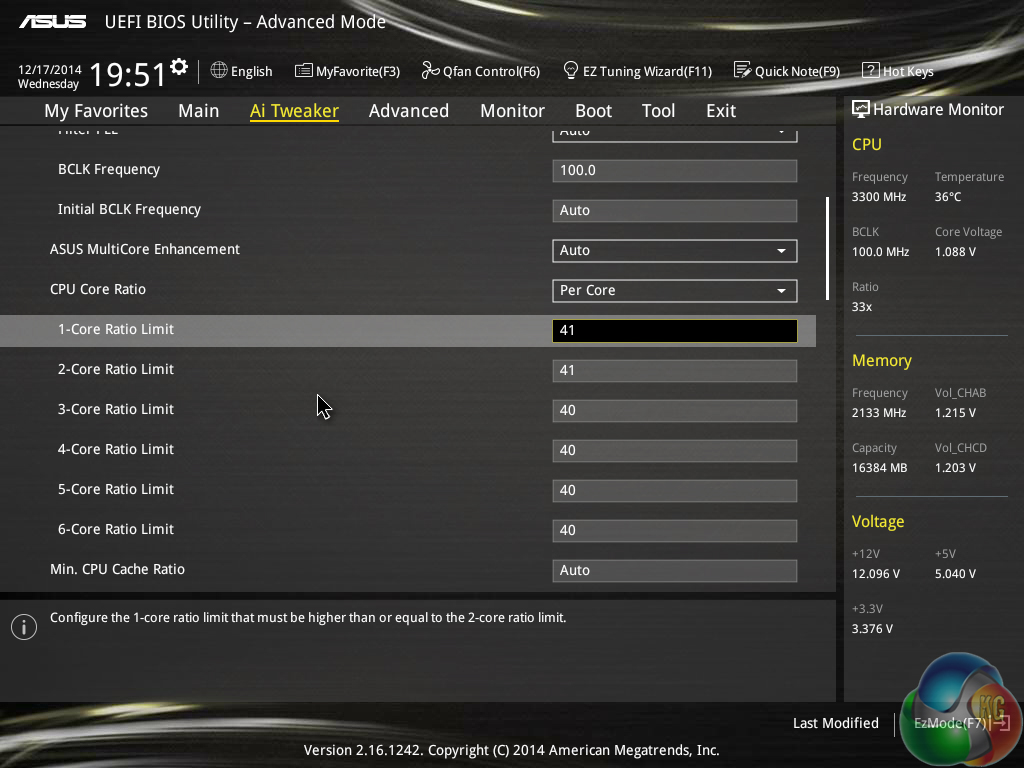Open Quick Note(F9)
This screenshot has width=1024, height=768.
(787, 71)
